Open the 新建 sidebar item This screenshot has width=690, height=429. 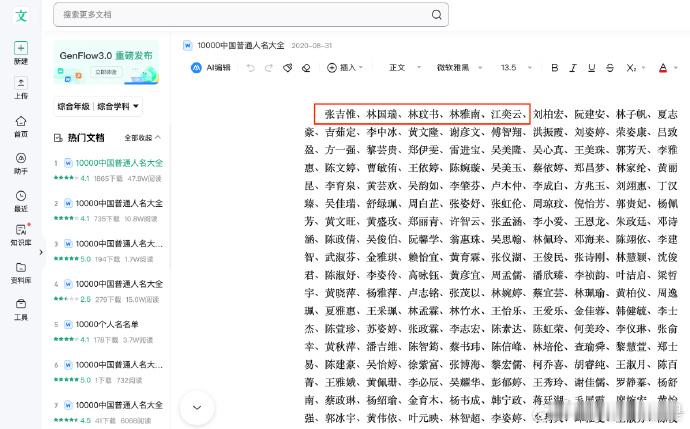pyautogui.click(x=21, y=53)
